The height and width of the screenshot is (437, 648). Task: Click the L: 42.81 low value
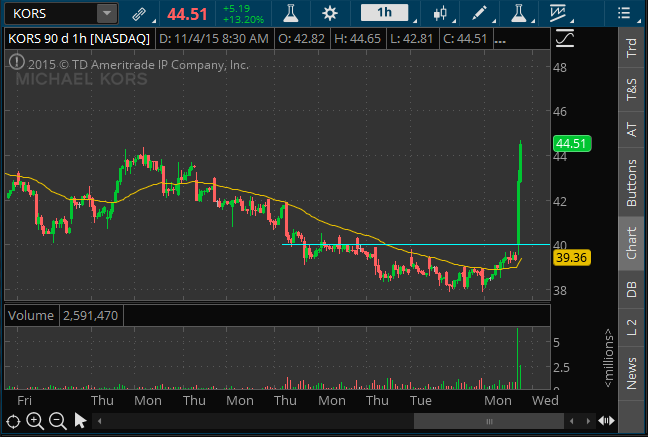pos(411,39)
